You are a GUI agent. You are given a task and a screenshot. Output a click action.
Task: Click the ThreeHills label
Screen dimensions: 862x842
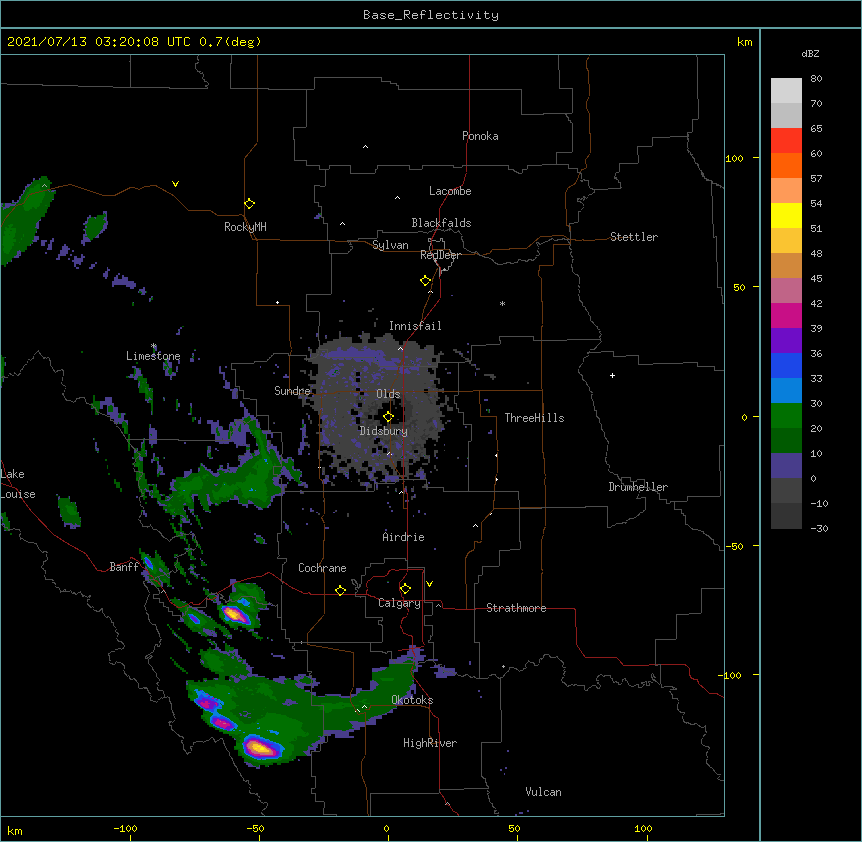point(534,418)
